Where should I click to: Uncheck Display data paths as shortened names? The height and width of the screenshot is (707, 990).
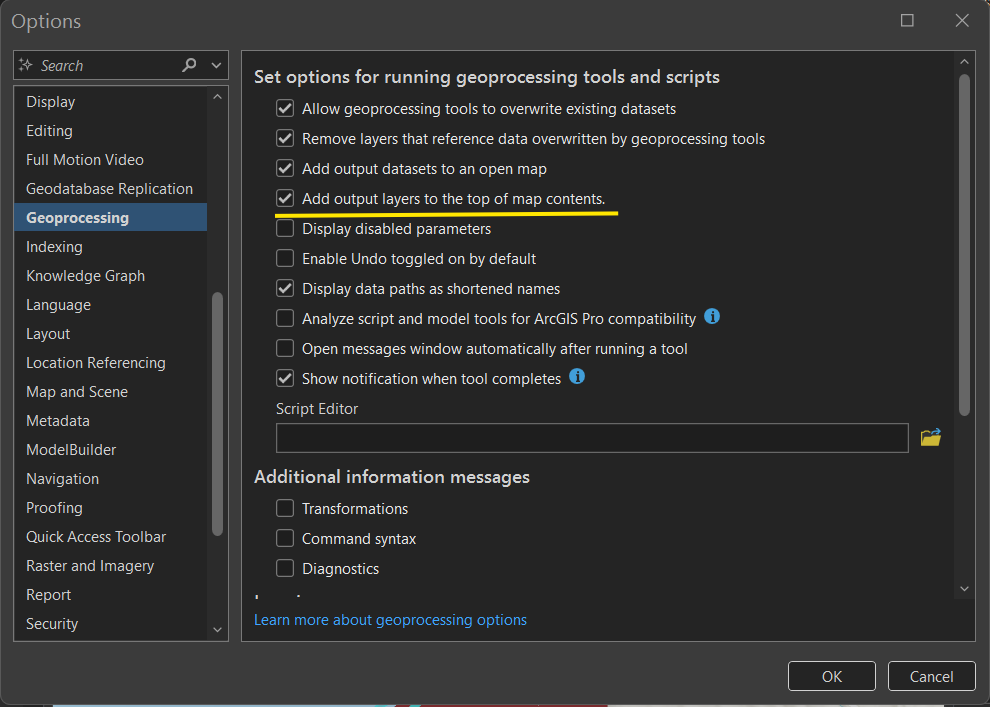click(x=285, y=288)
